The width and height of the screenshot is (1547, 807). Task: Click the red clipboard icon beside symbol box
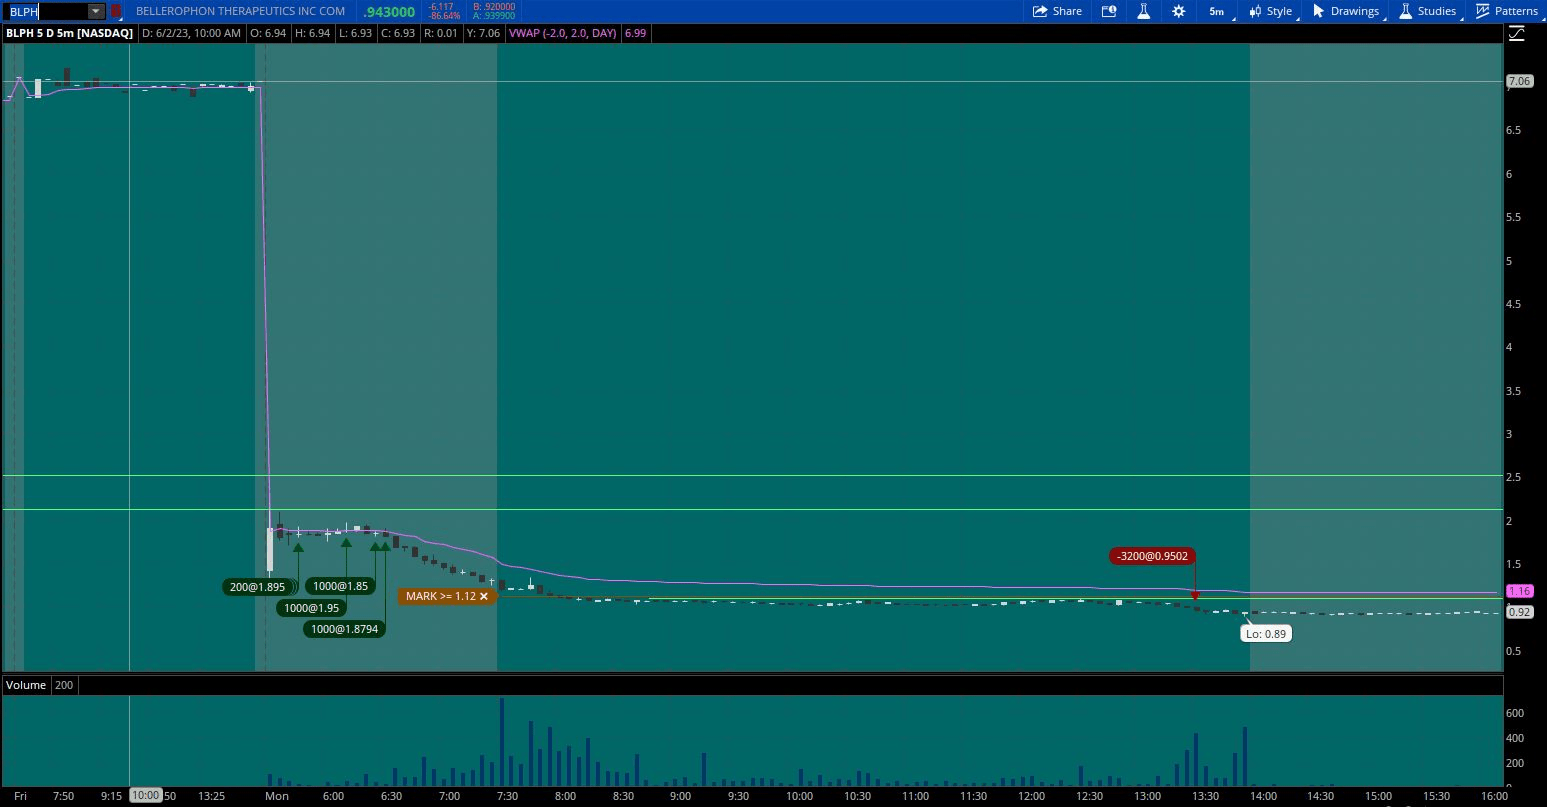coord(116,11)
